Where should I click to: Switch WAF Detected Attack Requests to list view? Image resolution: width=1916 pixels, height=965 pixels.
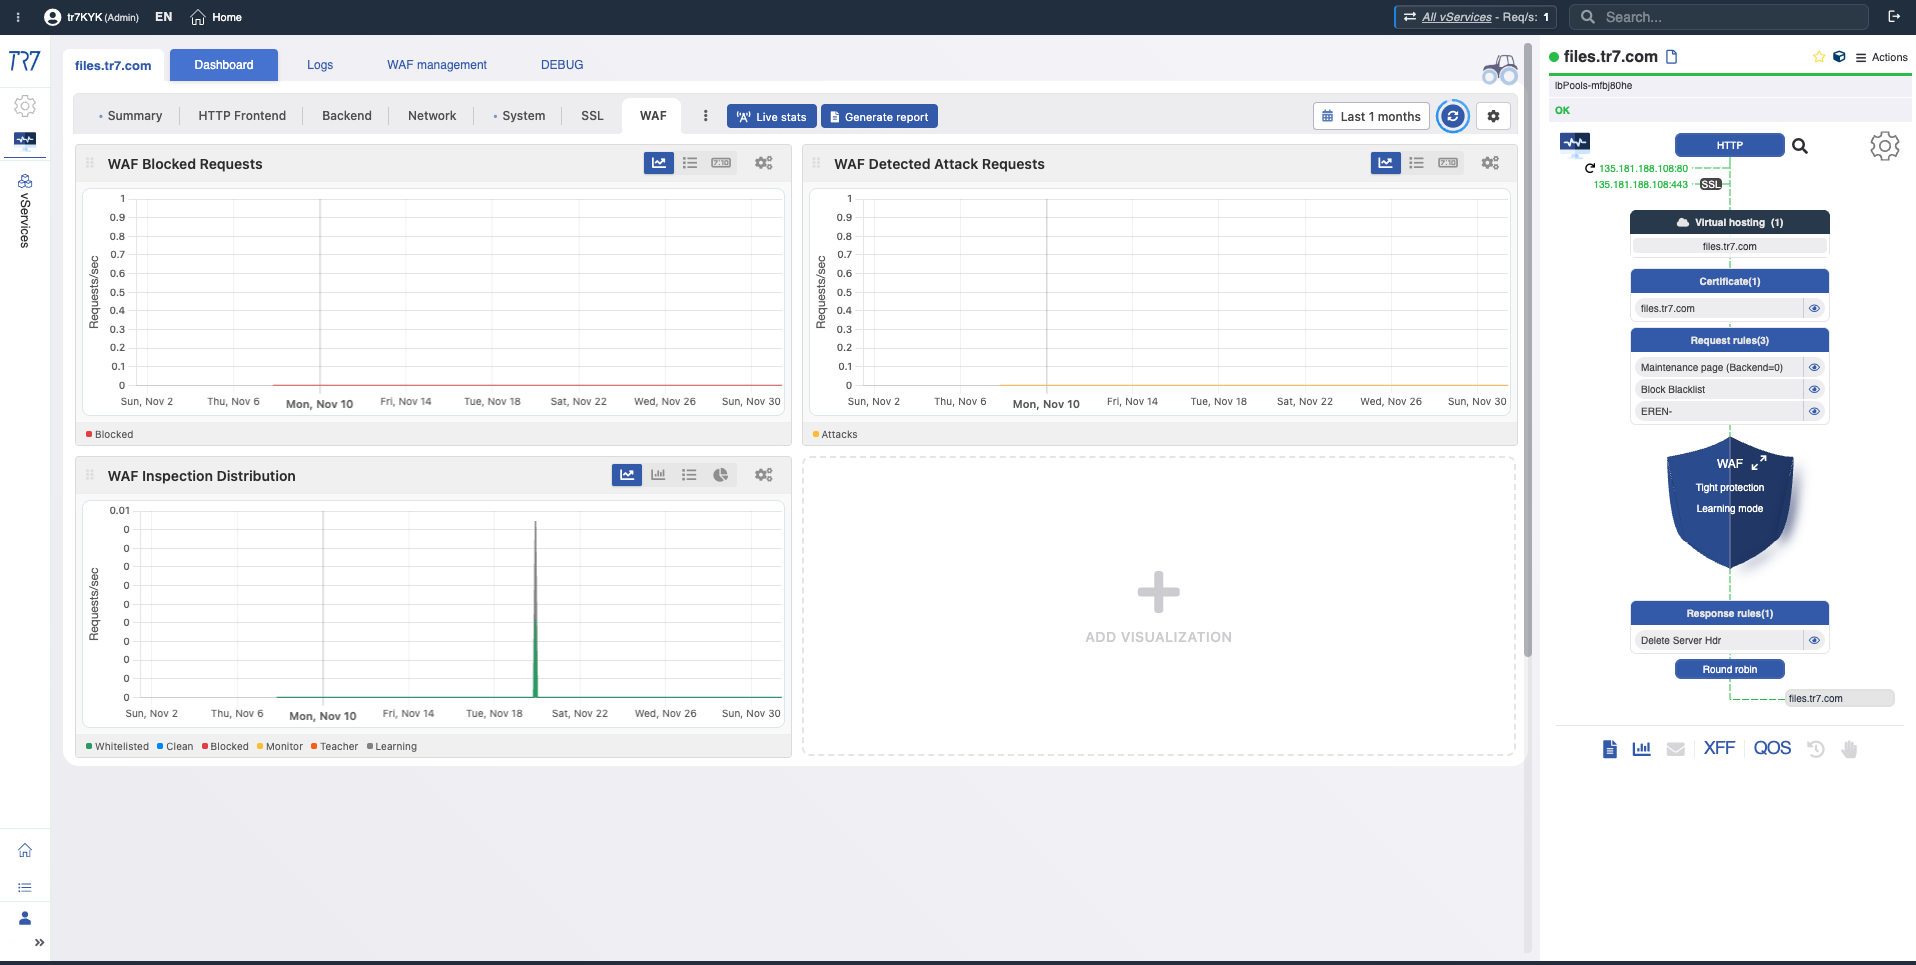1417,163
